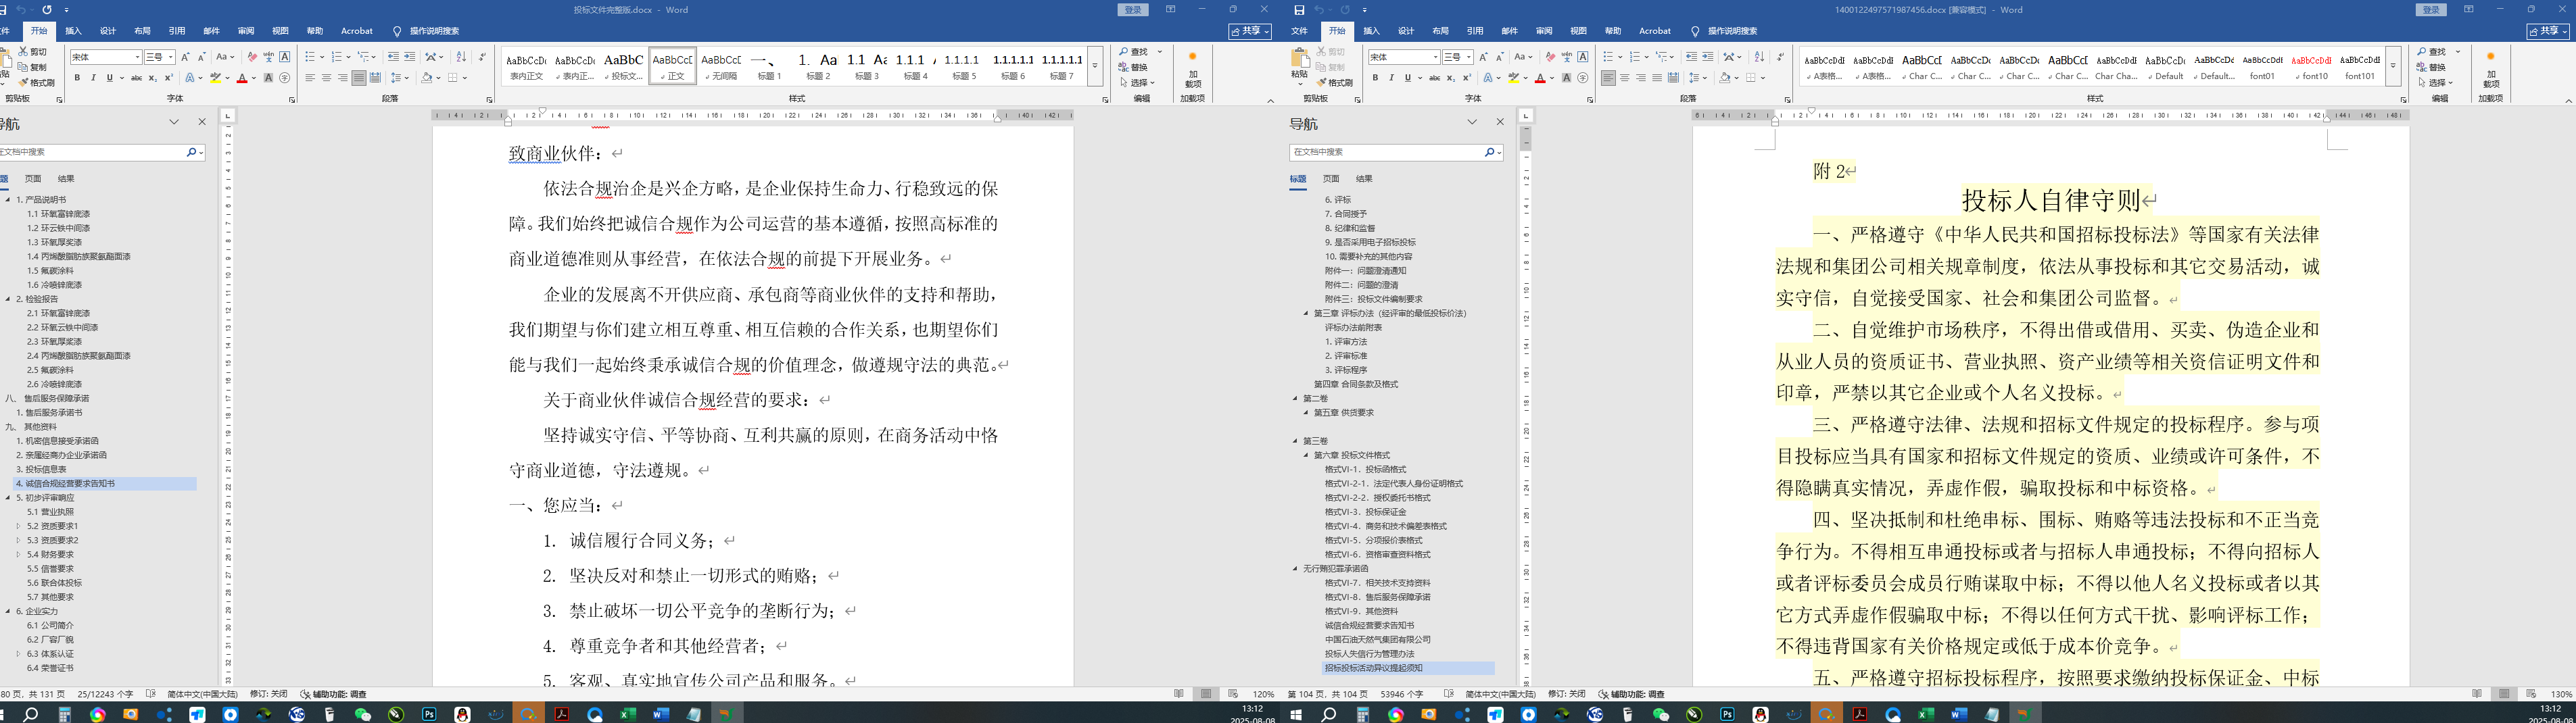This screenshot has height=723, width=2576.
Task: Click the Repeat/Redo arrow in 投标文件完整版 title bar
Action: click(x=47, y=10)
